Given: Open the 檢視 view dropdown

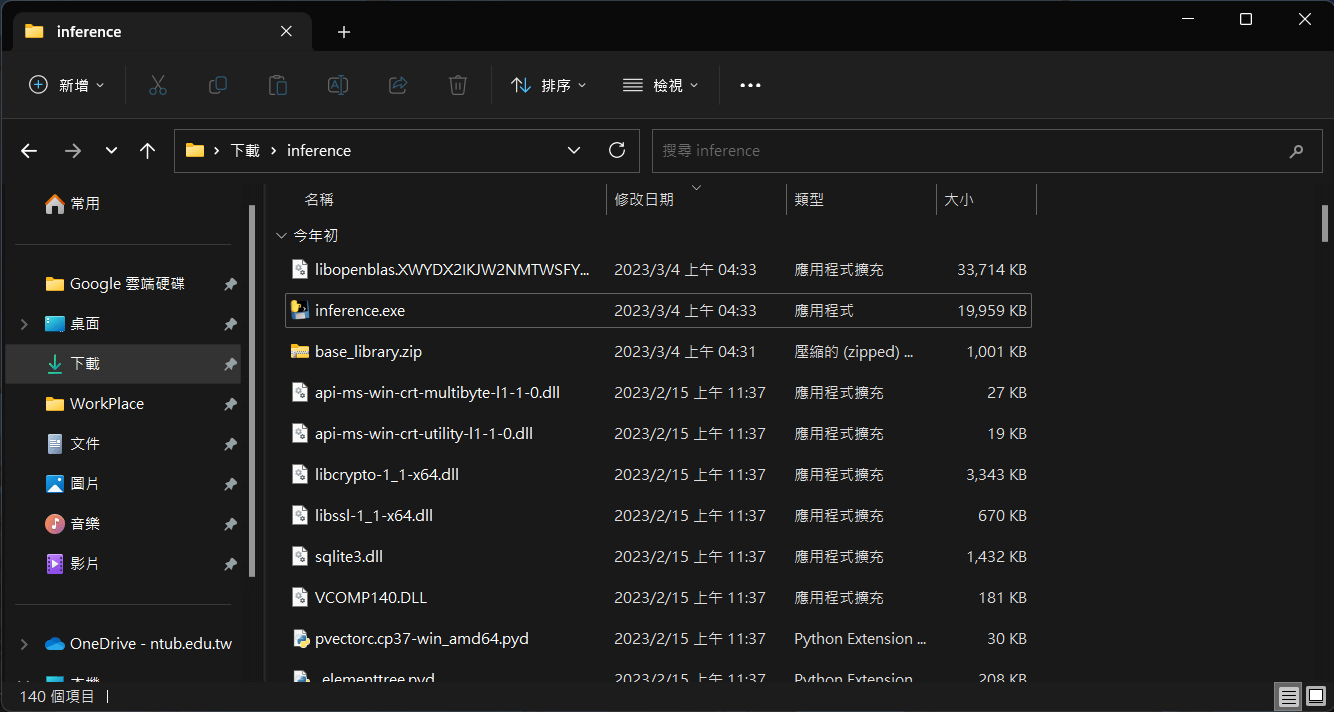Looking at the screenshot, I should point(661,85).
